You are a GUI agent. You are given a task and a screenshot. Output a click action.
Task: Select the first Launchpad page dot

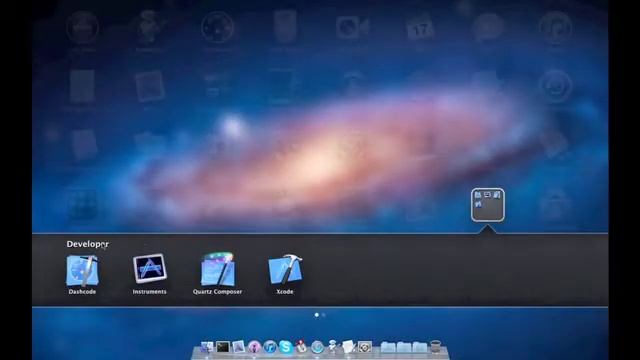(x=317, y=315)
